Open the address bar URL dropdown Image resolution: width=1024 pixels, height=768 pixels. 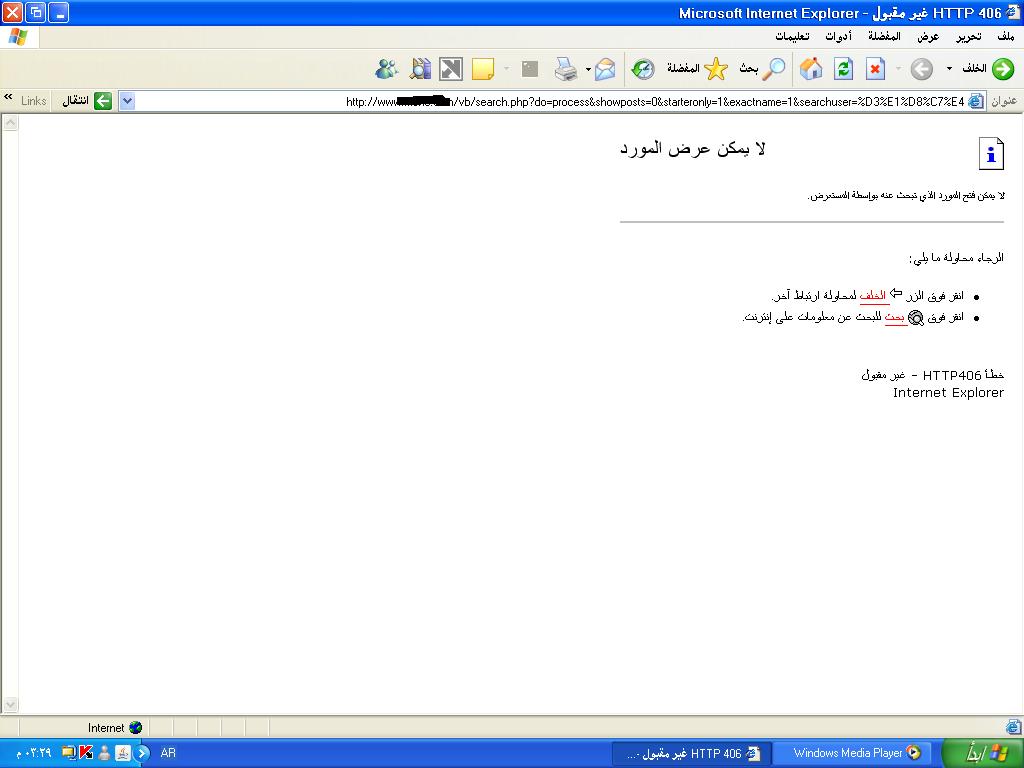[127, 101]
